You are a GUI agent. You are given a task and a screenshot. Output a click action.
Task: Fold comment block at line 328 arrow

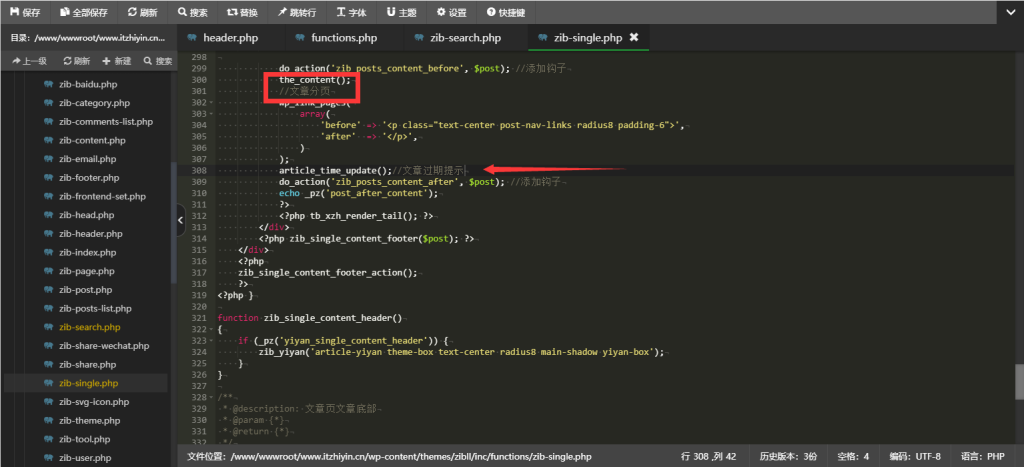click(x=211, y=397)
